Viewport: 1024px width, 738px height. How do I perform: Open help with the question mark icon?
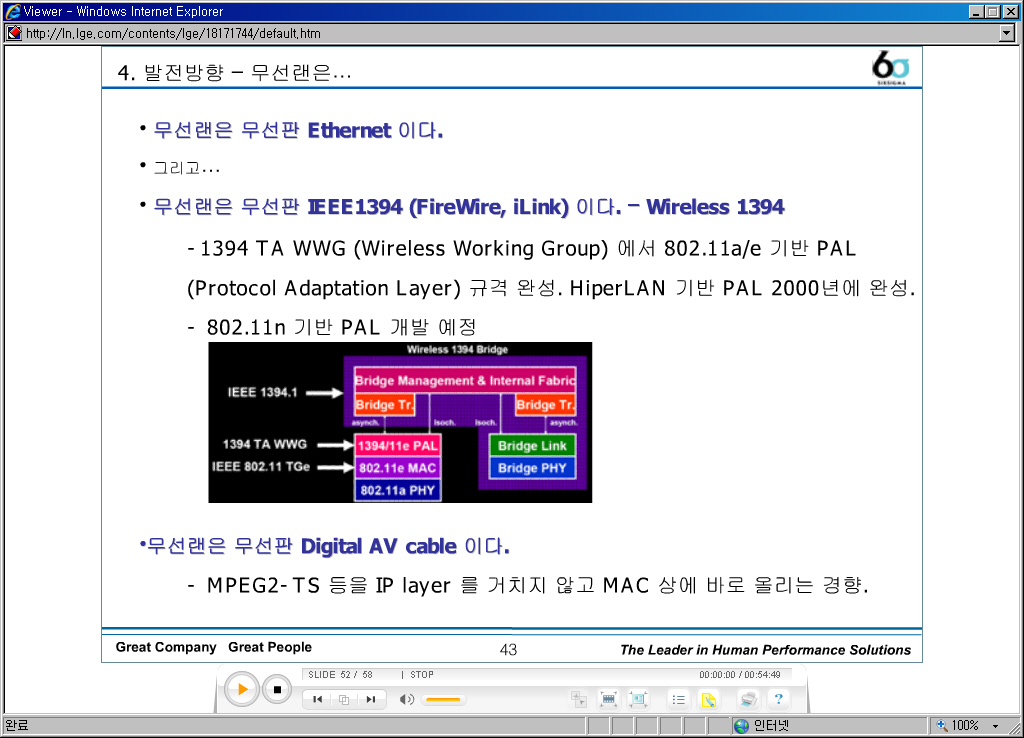(x=778, y=699)
